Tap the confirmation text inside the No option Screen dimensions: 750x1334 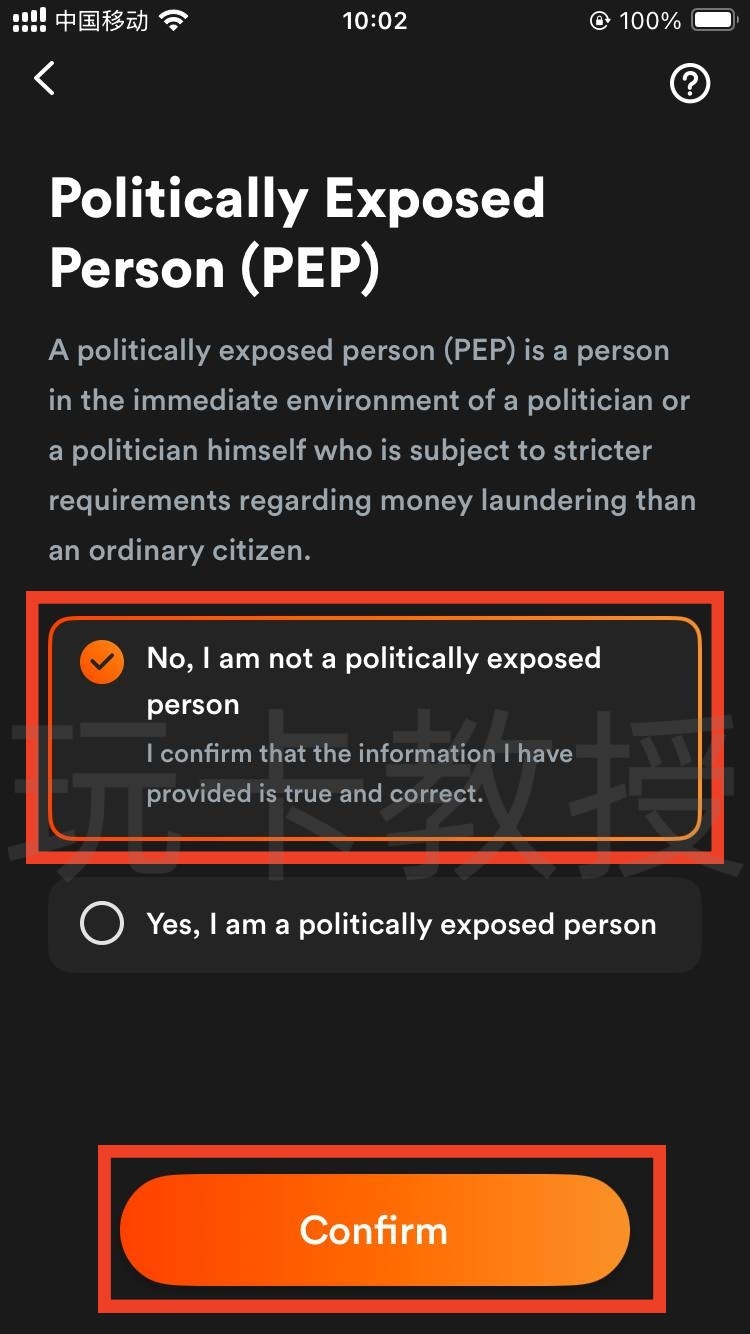[x=360, y=773]
